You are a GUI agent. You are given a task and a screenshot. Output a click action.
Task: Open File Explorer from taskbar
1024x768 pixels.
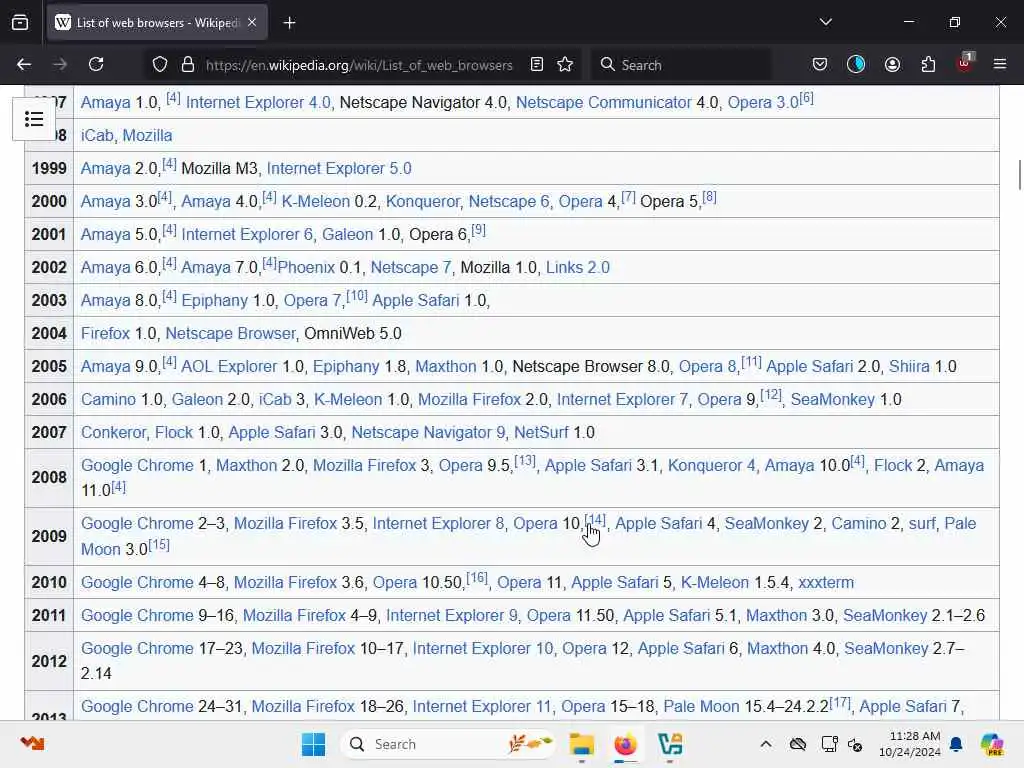pyautogui.click(x=581, y=744)
